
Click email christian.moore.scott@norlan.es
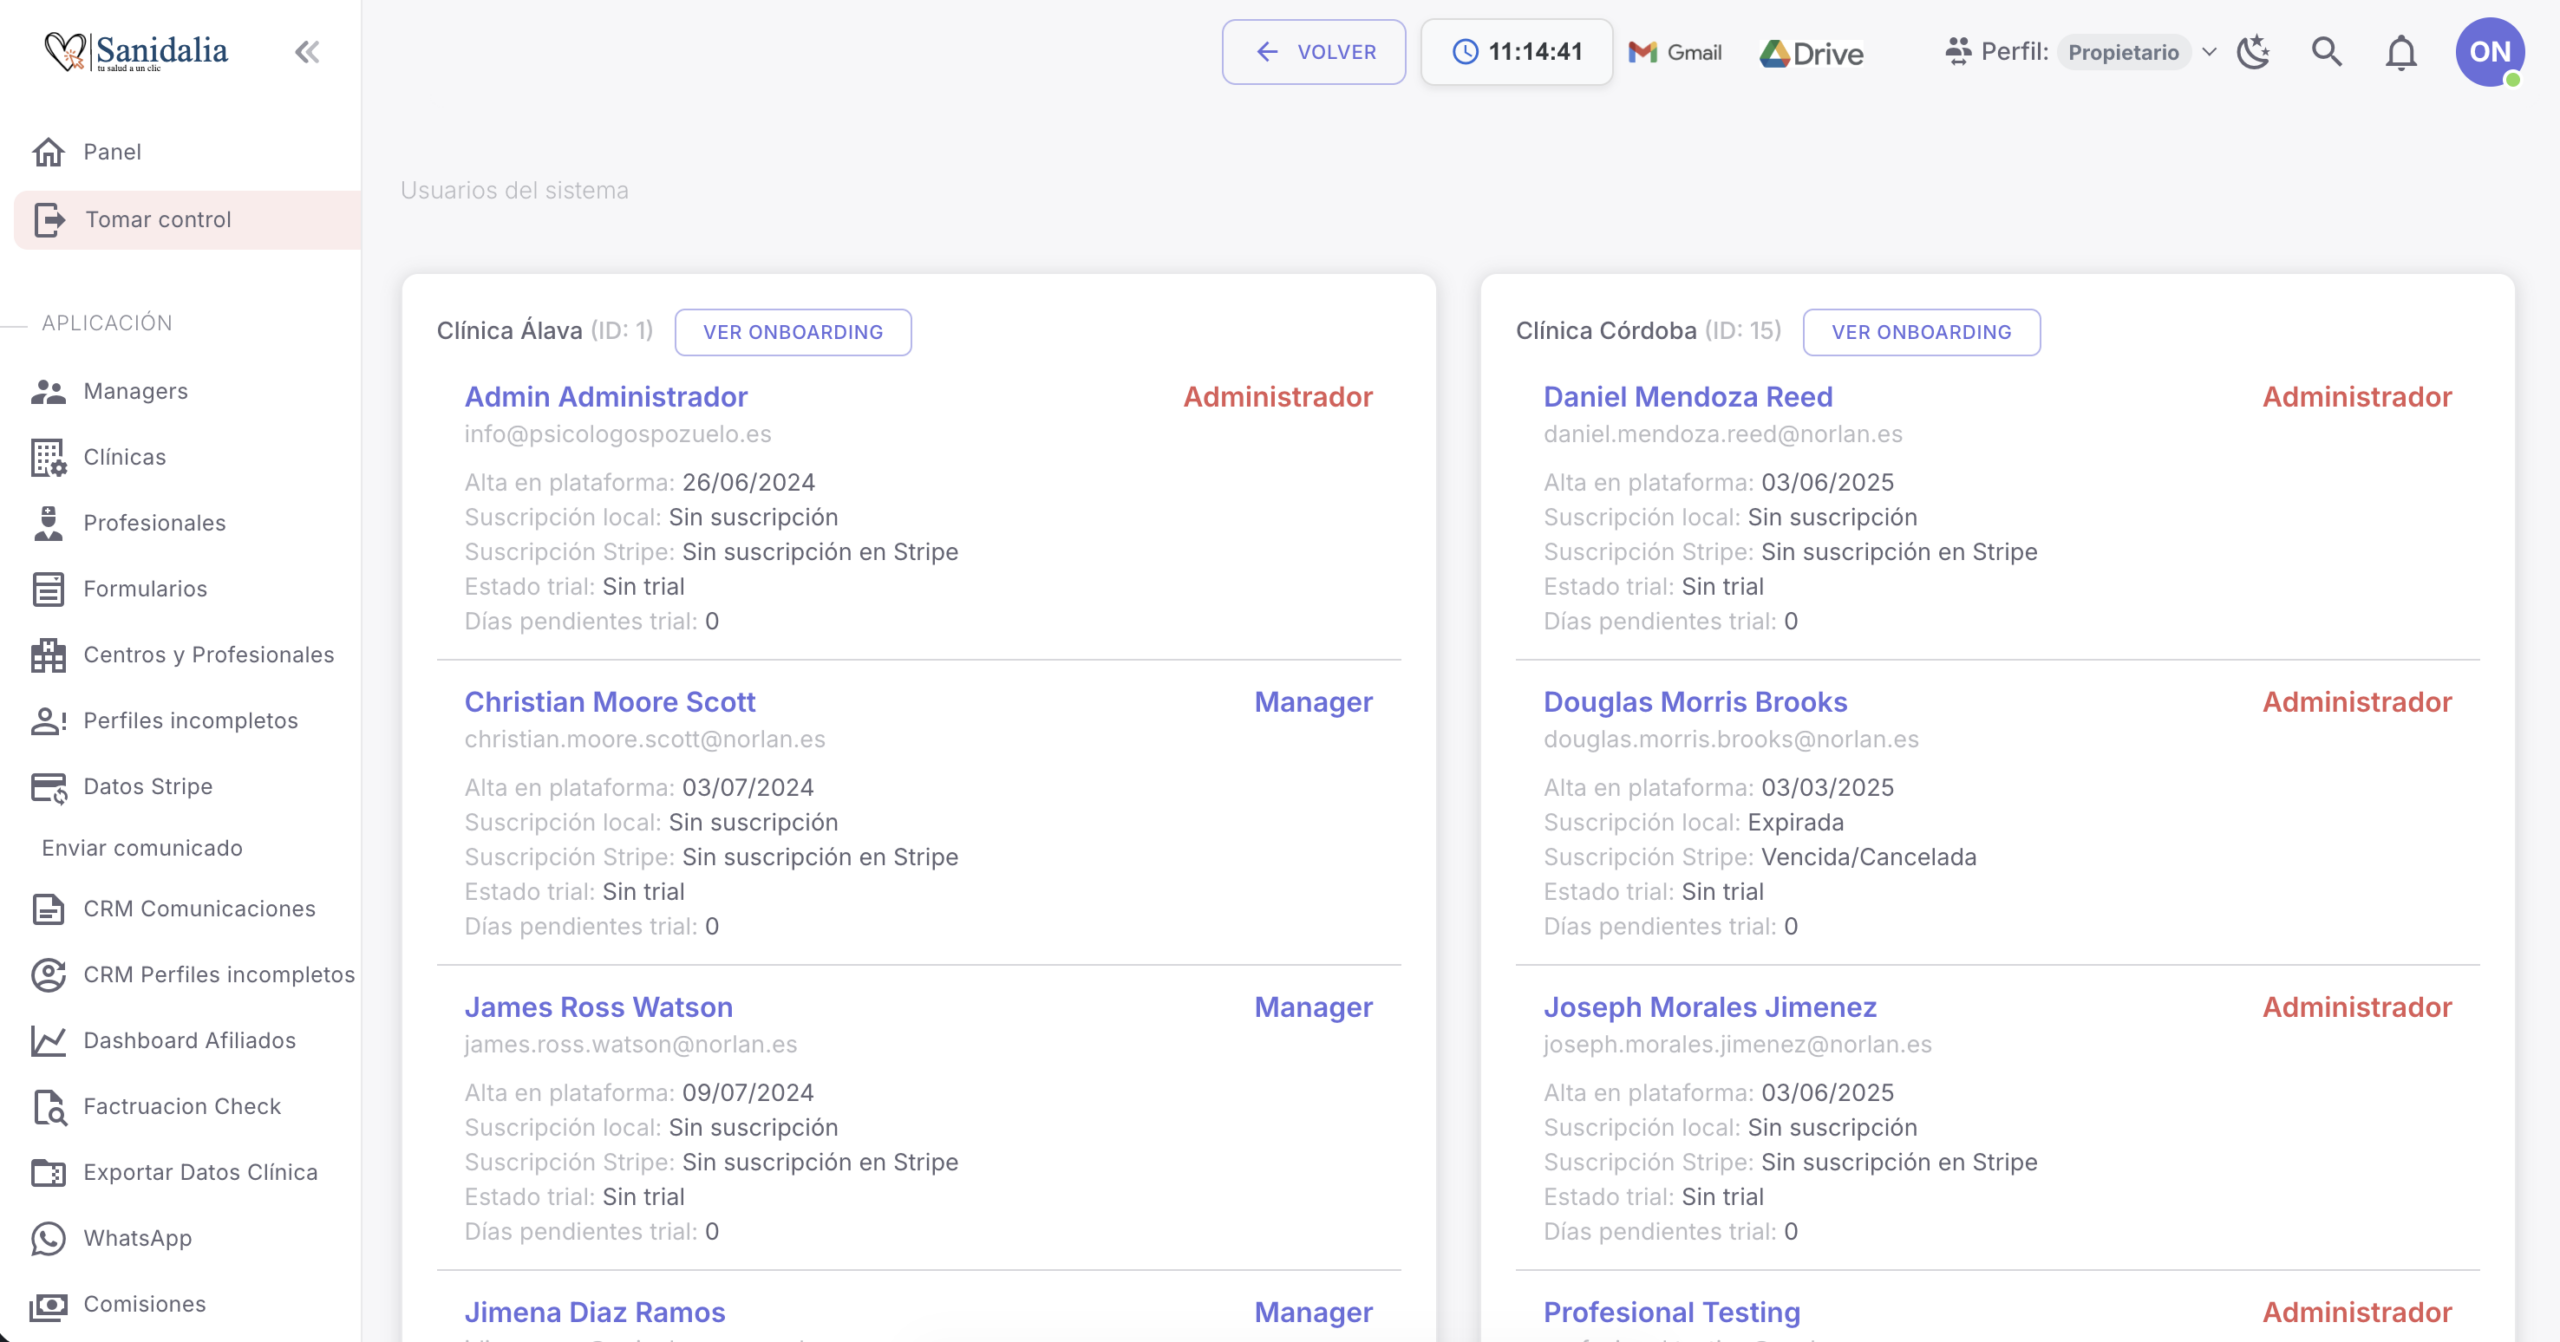point(645,739)
